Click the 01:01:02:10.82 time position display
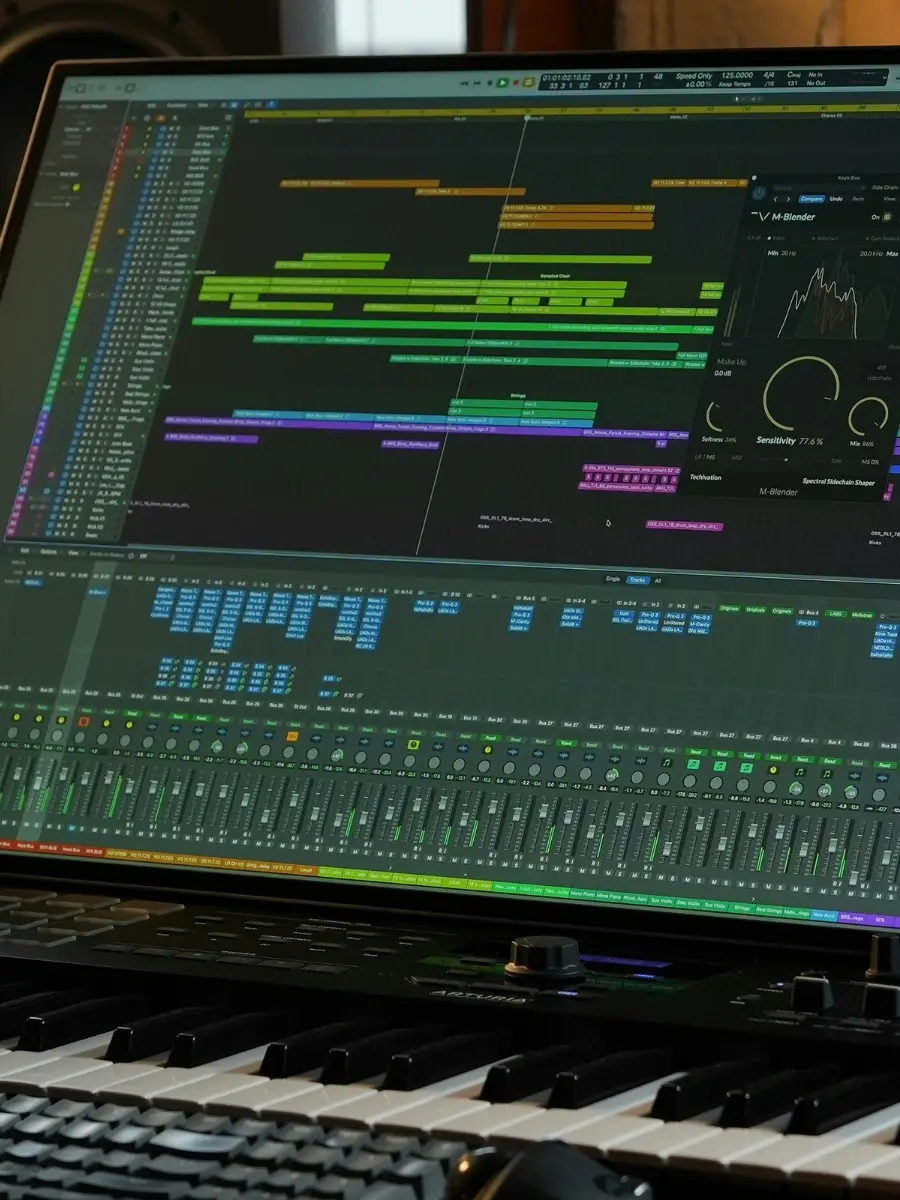The width and height of the screenshot is (900, 1200). (567, 76)
